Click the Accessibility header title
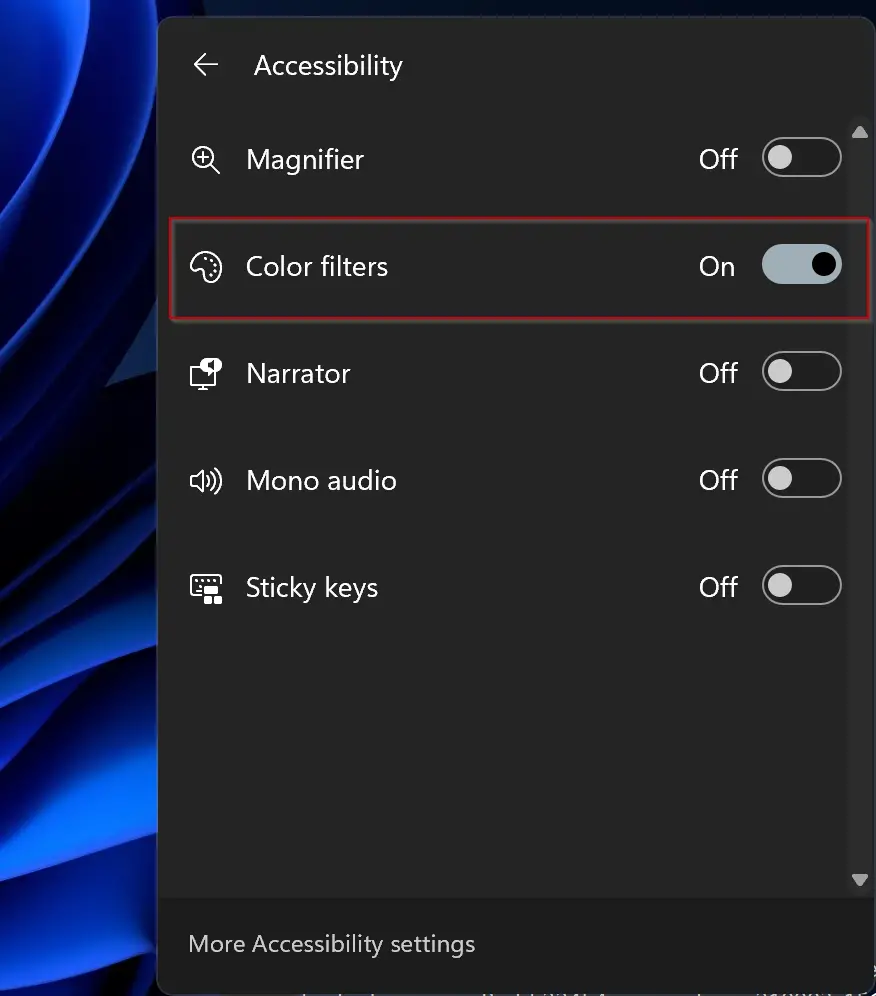This screenshot has width=876, height=996. pos(328,66)
